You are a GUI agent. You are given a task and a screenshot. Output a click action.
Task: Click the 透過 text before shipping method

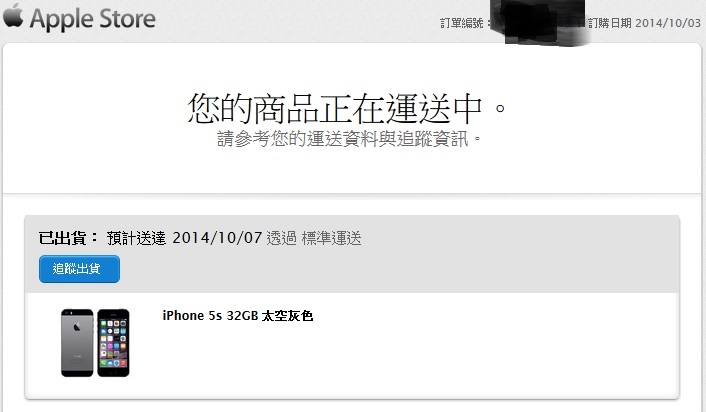click(281, 238)
